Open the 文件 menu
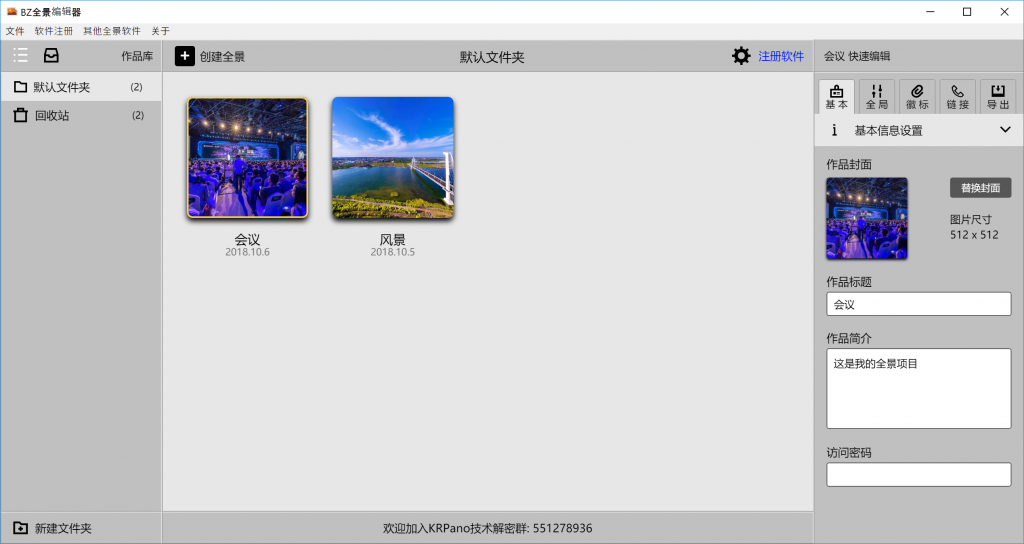The width and height of the screenshot is (1024, 544). (x=15, y=31)
